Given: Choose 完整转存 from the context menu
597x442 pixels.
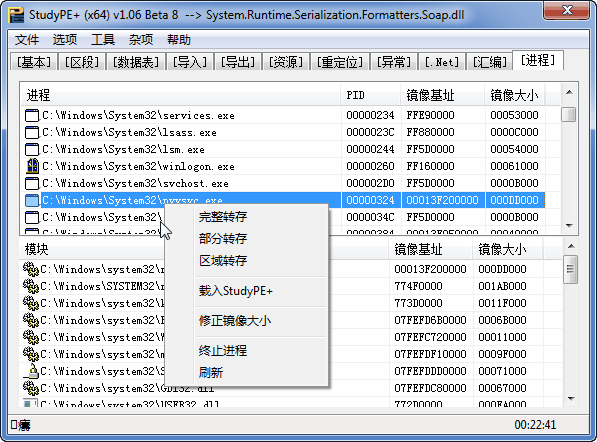Looking at the screenshot, I should pos(246,217).
